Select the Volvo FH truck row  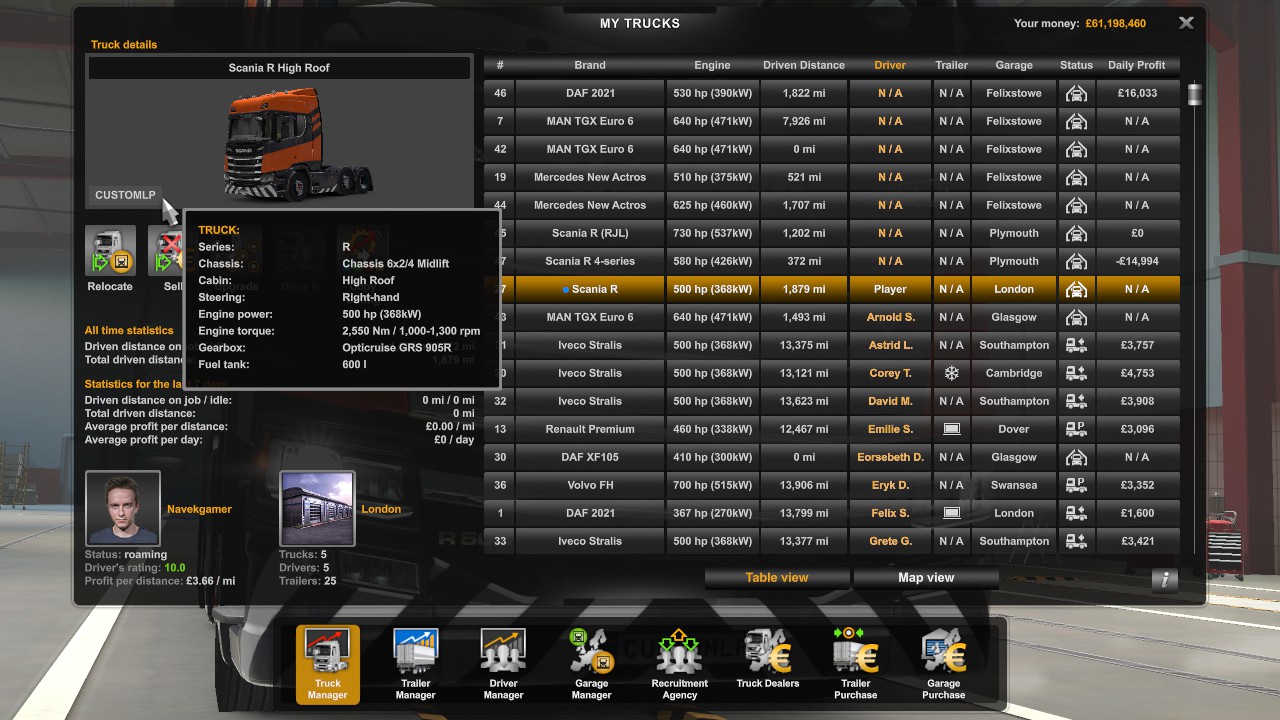(x=832, y=485)
